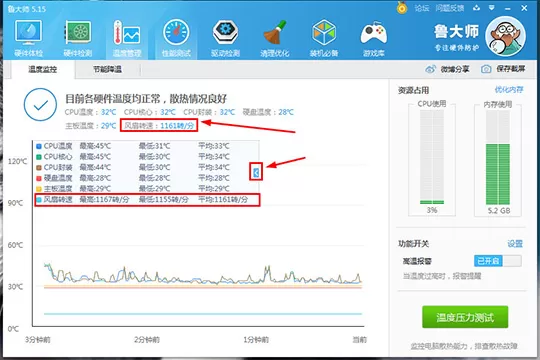Minimize the 鲁大师 window

[x=508, y=8]
